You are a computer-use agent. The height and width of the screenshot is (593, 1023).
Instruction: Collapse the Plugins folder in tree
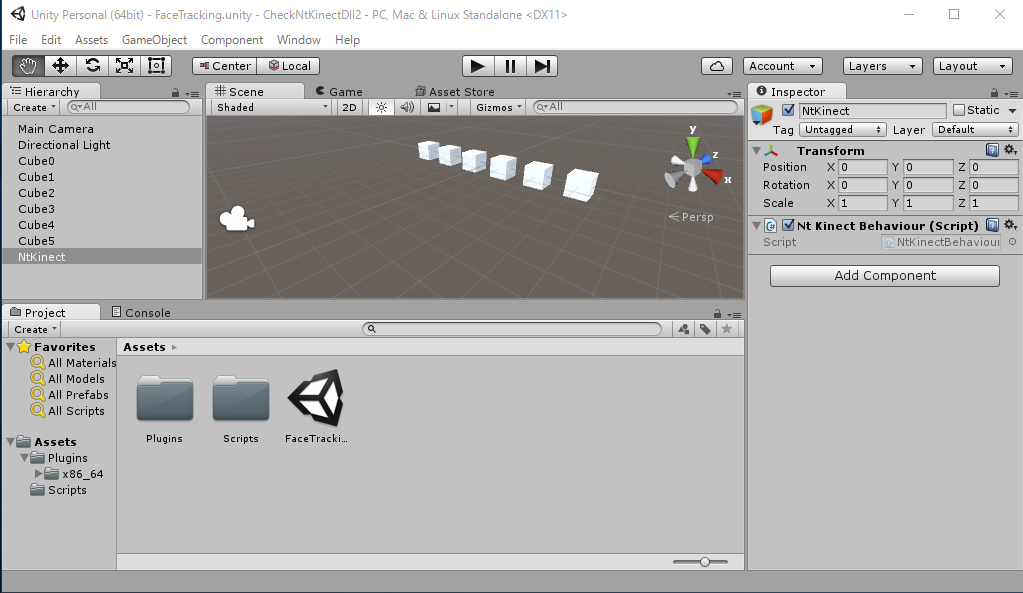click(25, 458)
